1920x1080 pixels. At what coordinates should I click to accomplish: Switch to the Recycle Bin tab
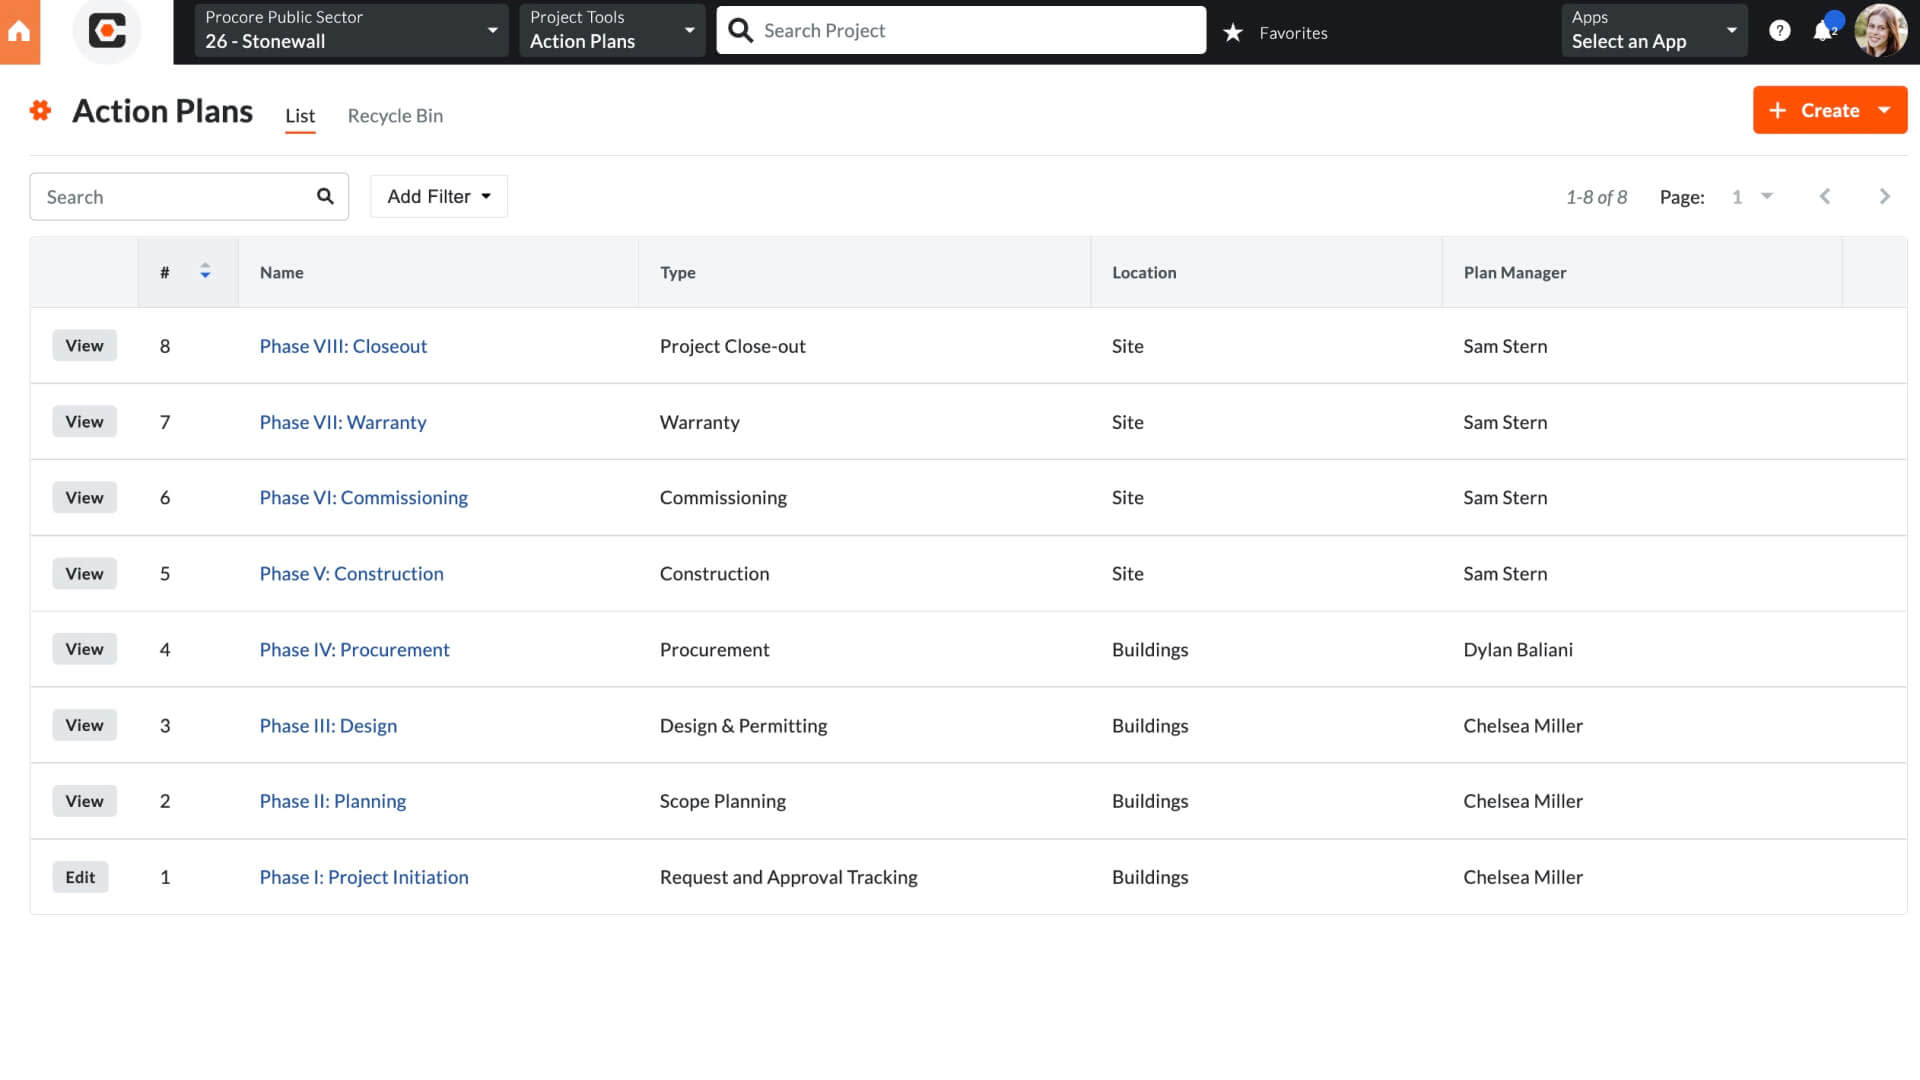[395, 116]
